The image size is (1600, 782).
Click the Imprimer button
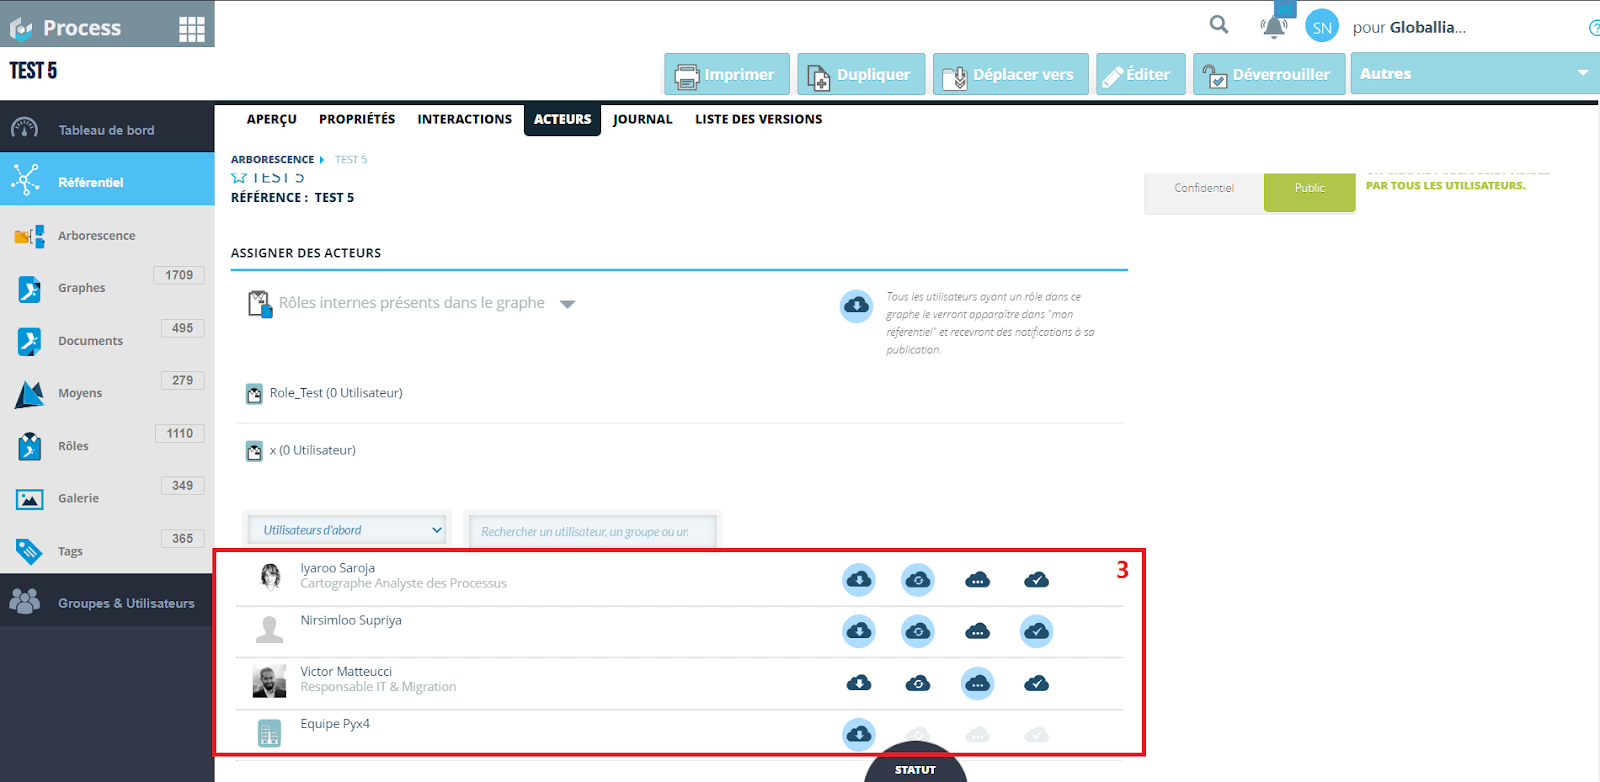click(727, 74)
